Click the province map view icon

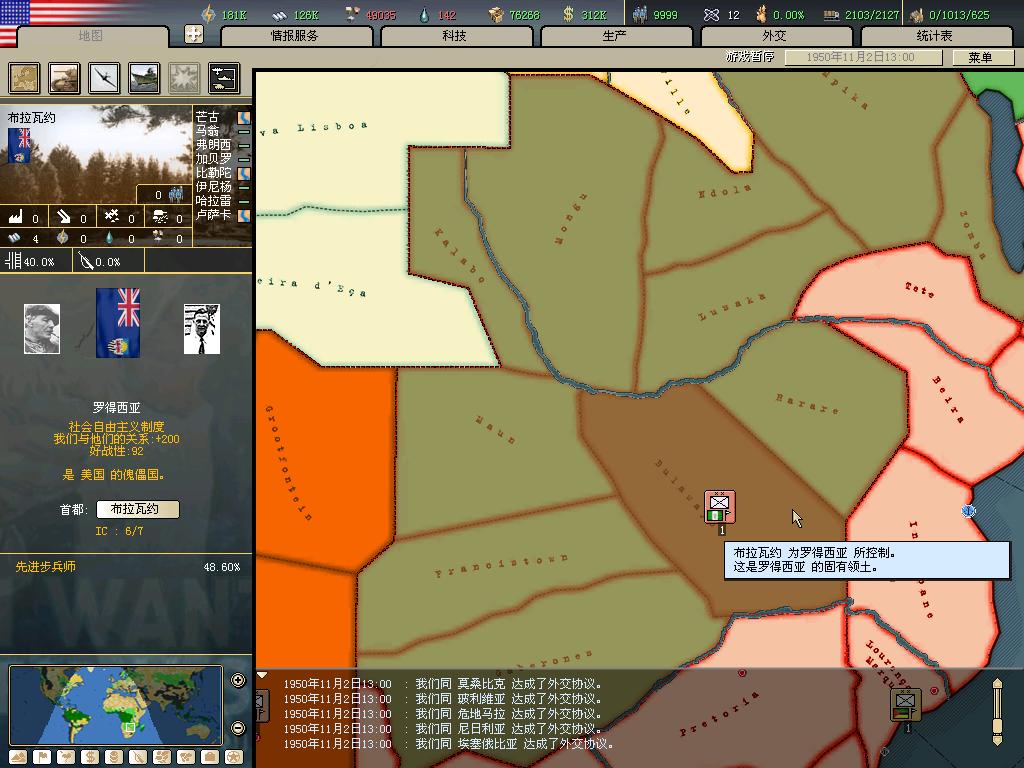click(24, 78)
